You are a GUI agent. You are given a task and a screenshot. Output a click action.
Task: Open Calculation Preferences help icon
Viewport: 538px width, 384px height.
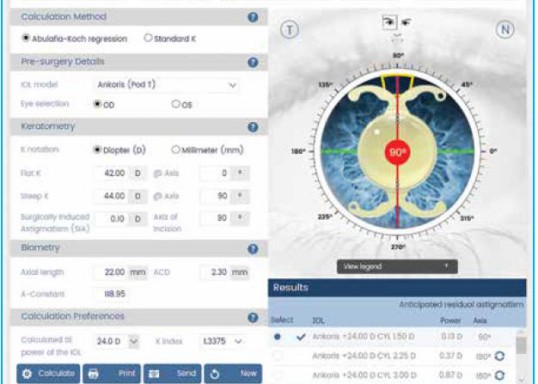(x=253, y=317)
